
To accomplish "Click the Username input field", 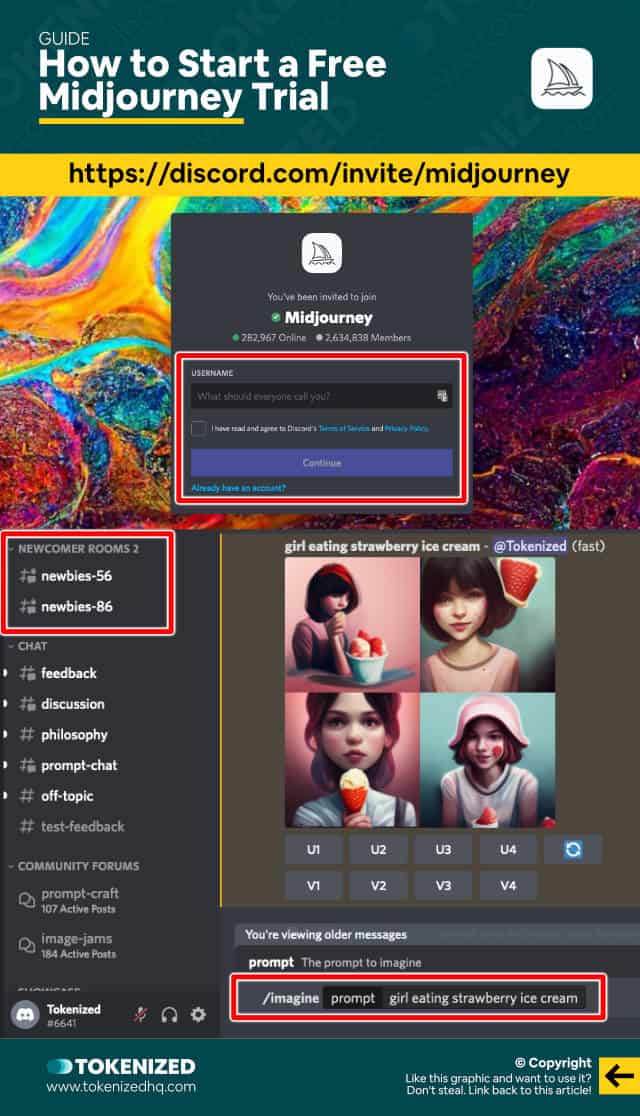I will [321, 396].
